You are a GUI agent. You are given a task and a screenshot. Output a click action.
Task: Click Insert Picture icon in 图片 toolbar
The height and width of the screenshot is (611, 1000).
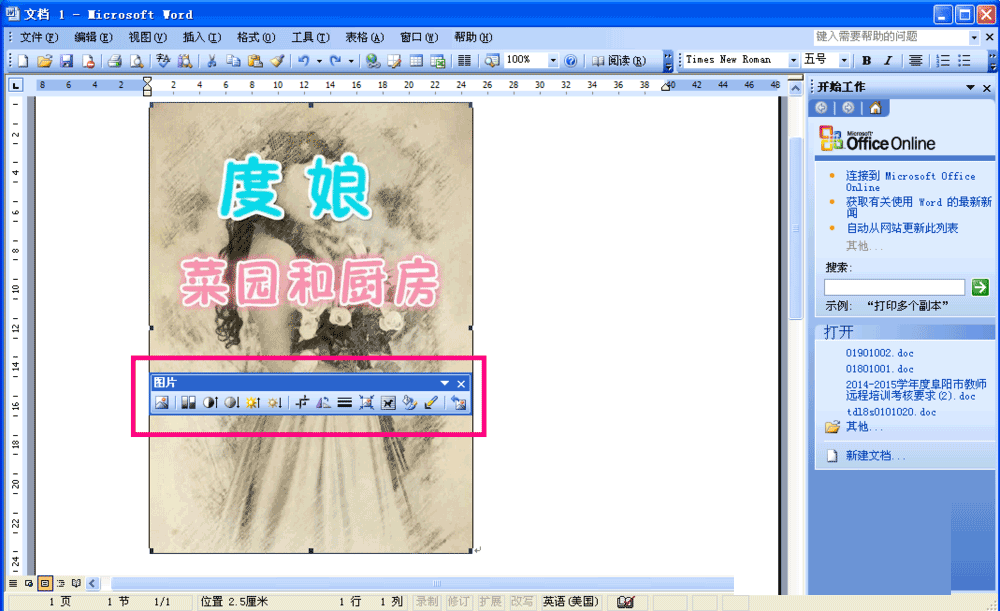[160, 403]
